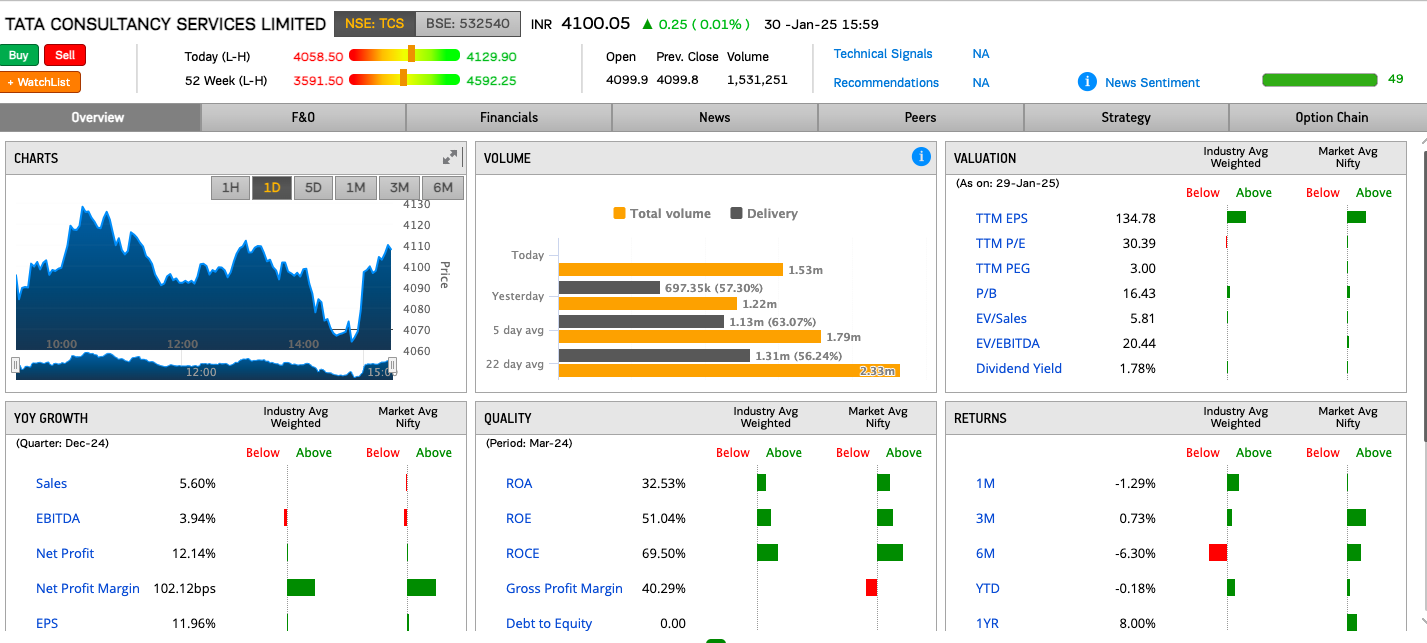Open the ROA quality metric
The image size is (1427, 643).
coord(519,483)
